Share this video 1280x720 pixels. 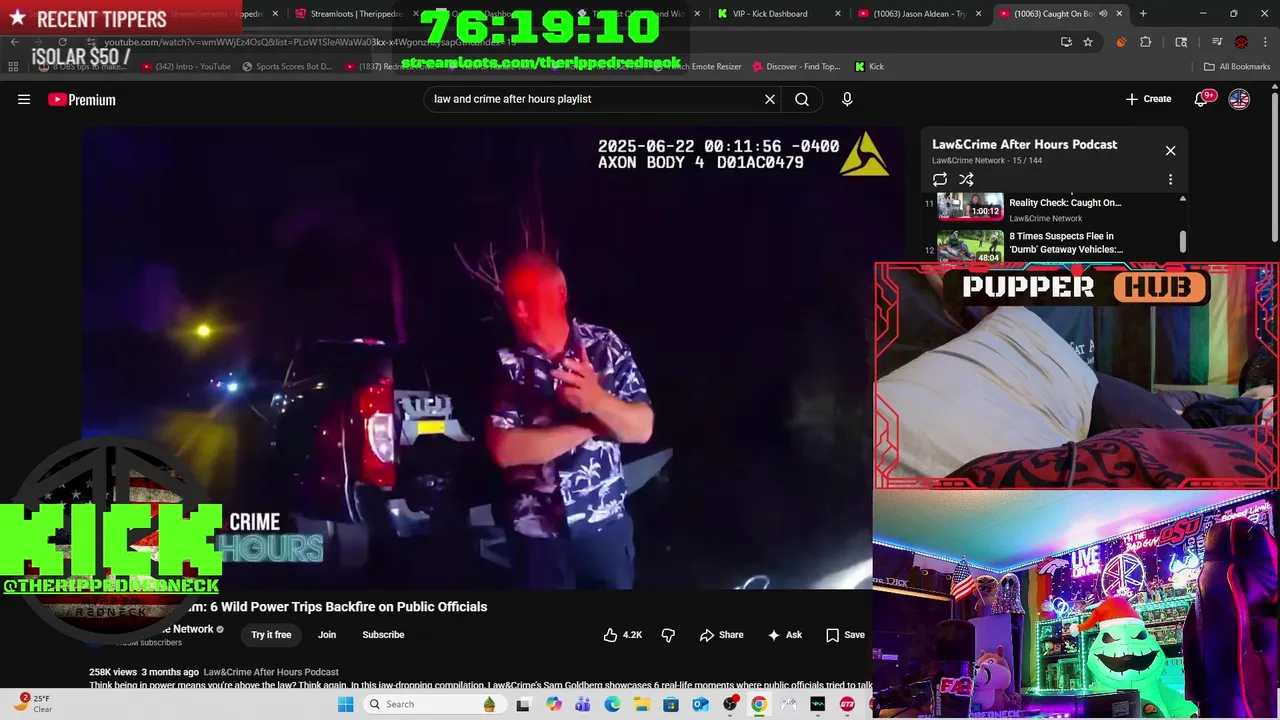pos(721,635)
